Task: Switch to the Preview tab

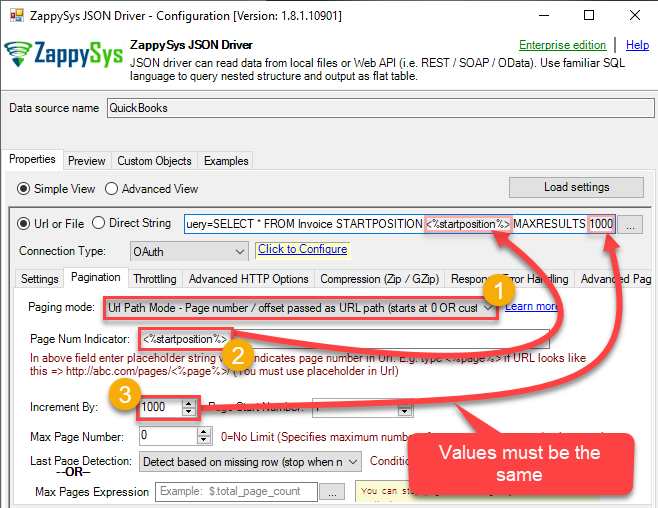Action: click(x=86, y=161)
